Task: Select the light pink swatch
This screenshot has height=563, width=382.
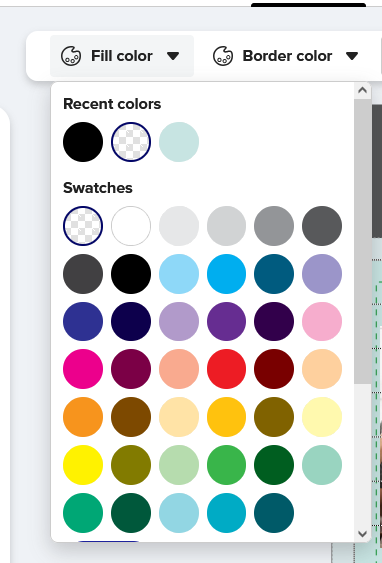Action: (322, 321)
